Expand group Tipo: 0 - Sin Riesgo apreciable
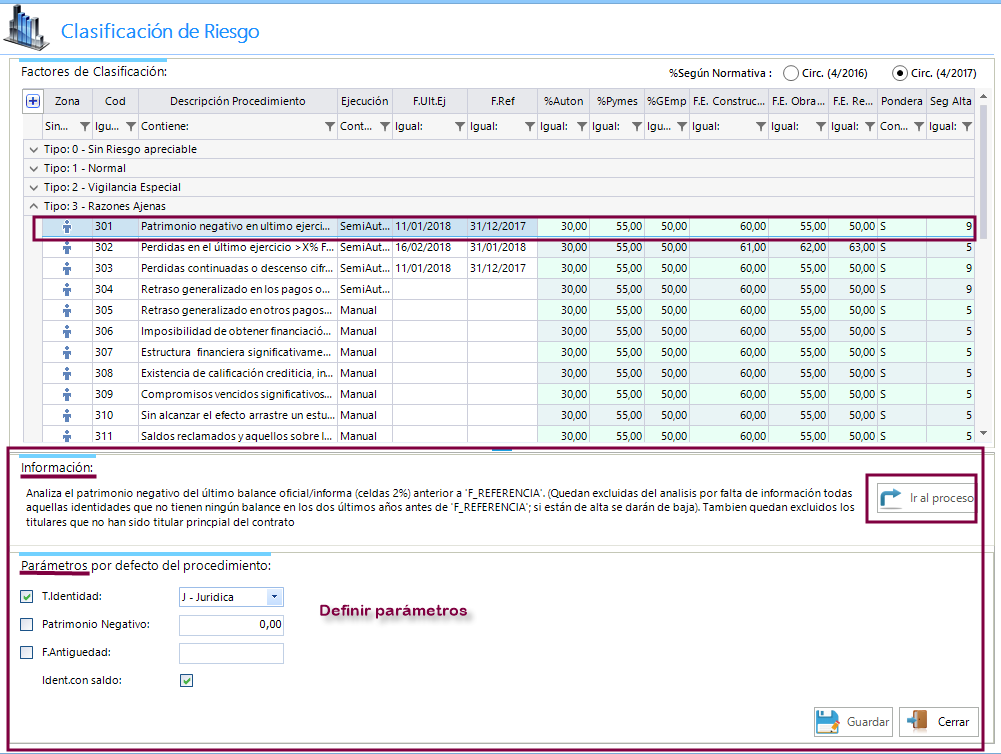 (x=34, y=149)
